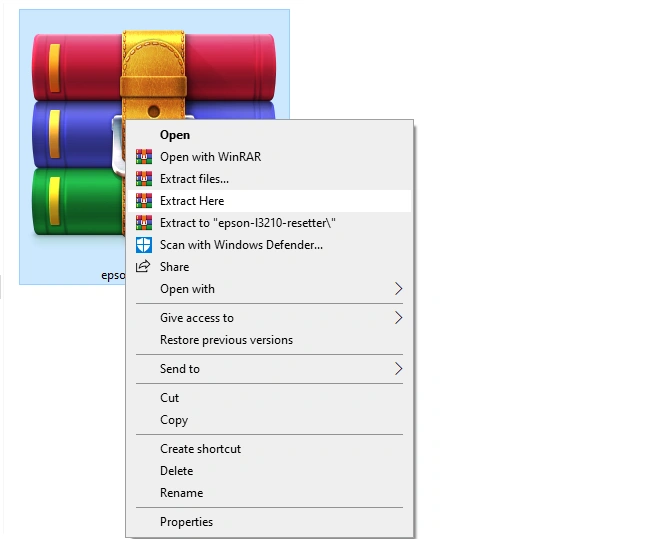The width and height of the screenshot is (666, 539).
Task: Choose Cut in the context menu
Action: (269, 398)
